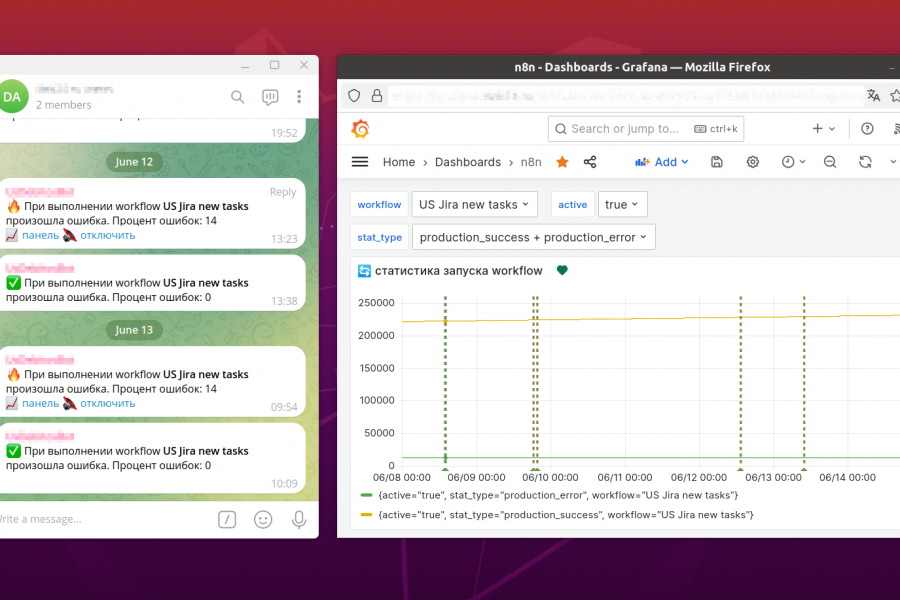Click the stat_type variable label
This screenshot has height=600, width=900.
[379, 237]
